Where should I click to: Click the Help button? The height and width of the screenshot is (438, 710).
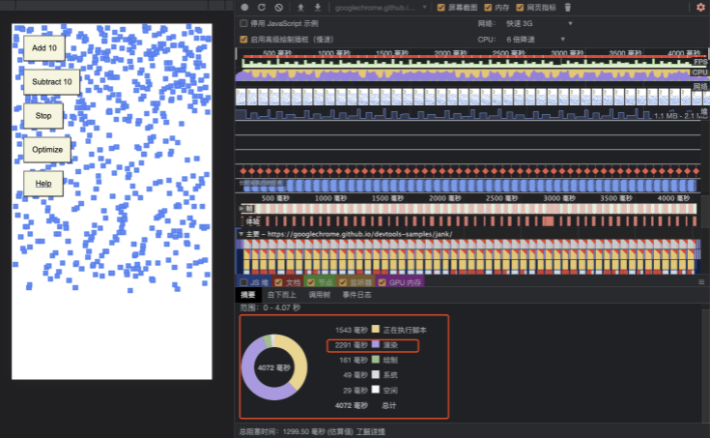(43, 183)
